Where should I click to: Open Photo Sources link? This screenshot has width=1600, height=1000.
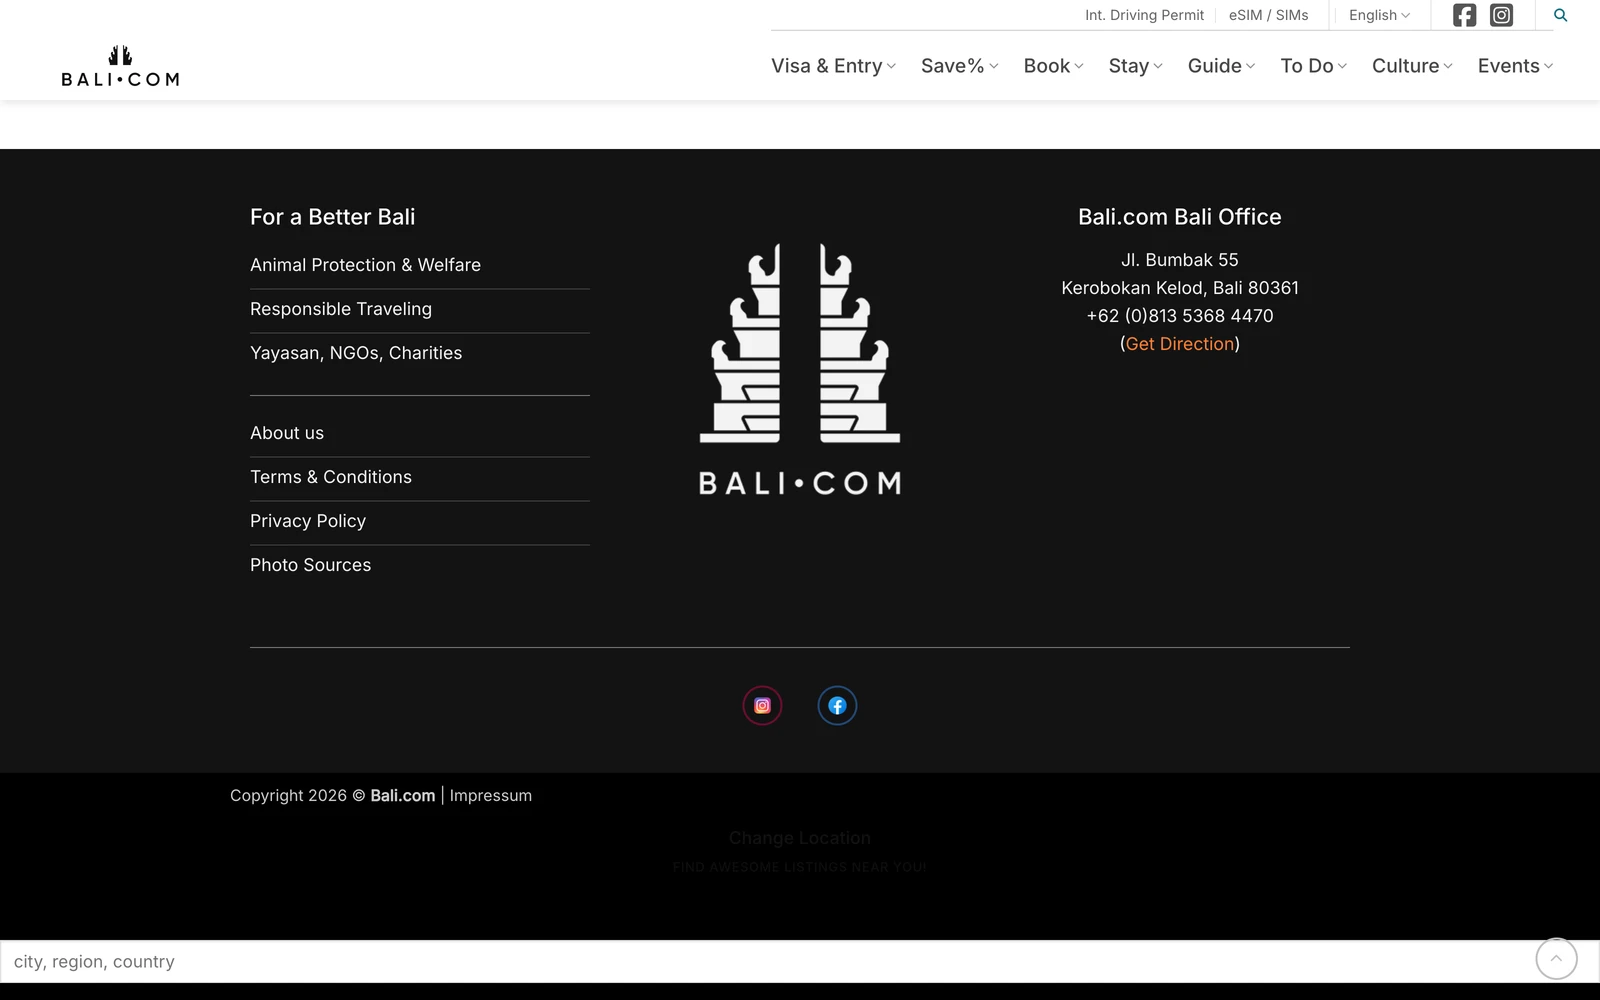(x=310, y=565)
